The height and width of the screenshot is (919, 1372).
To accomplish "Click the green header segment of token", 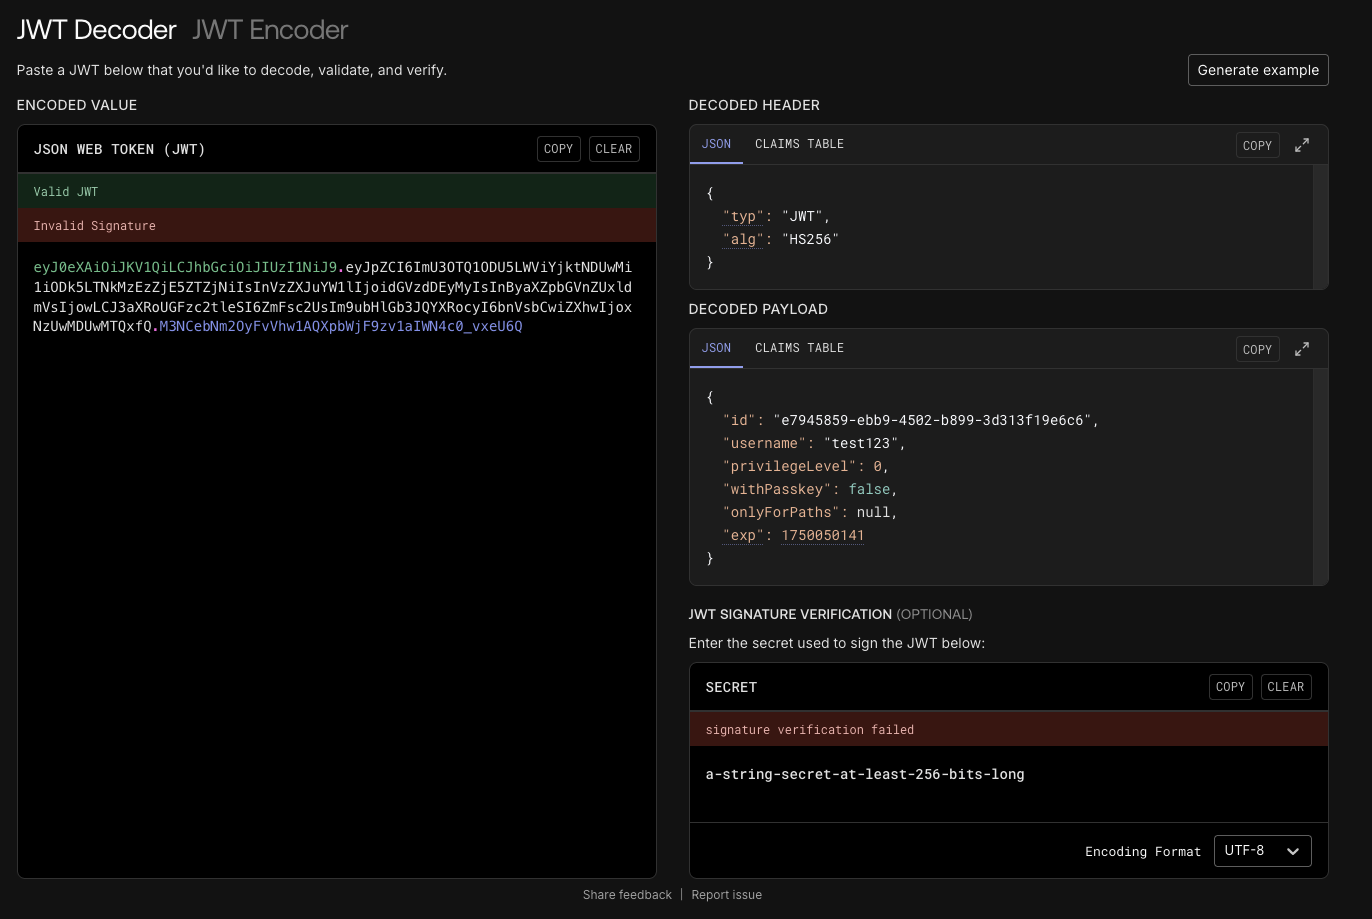I will [185, 267].
